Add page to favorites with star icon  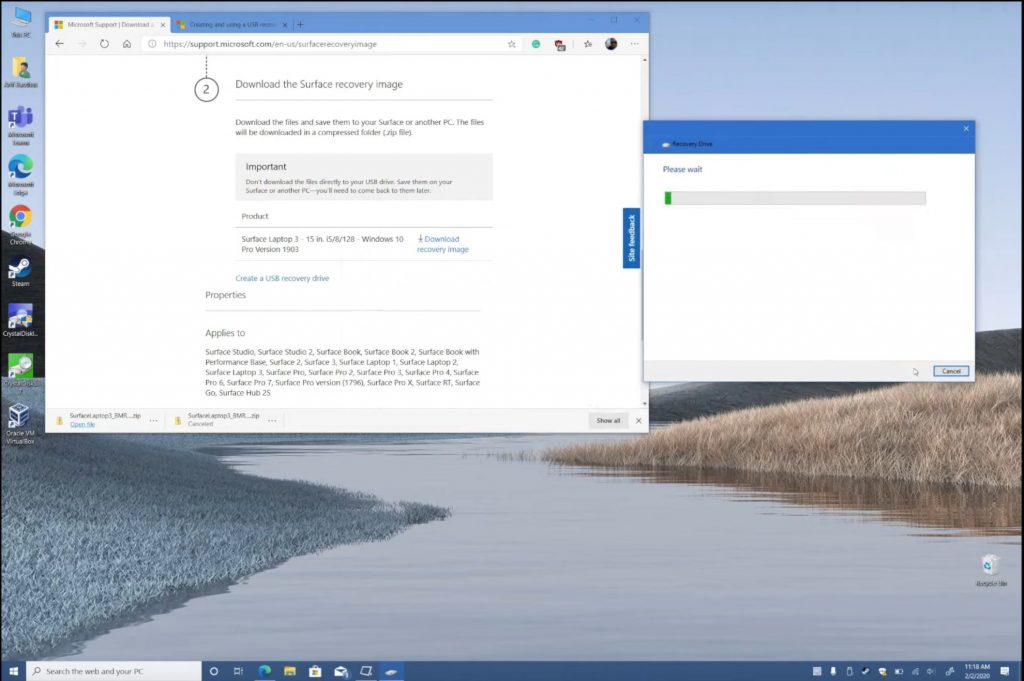coord(512,44)
